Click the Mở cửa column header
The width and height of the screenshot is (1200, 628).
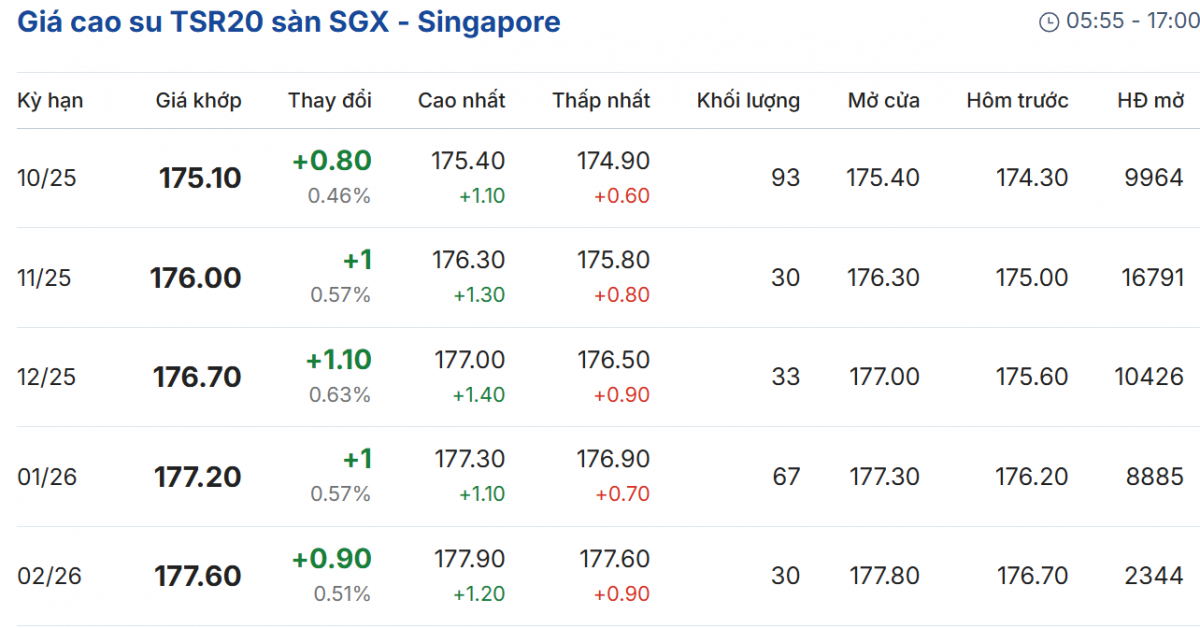click(883, 100)
